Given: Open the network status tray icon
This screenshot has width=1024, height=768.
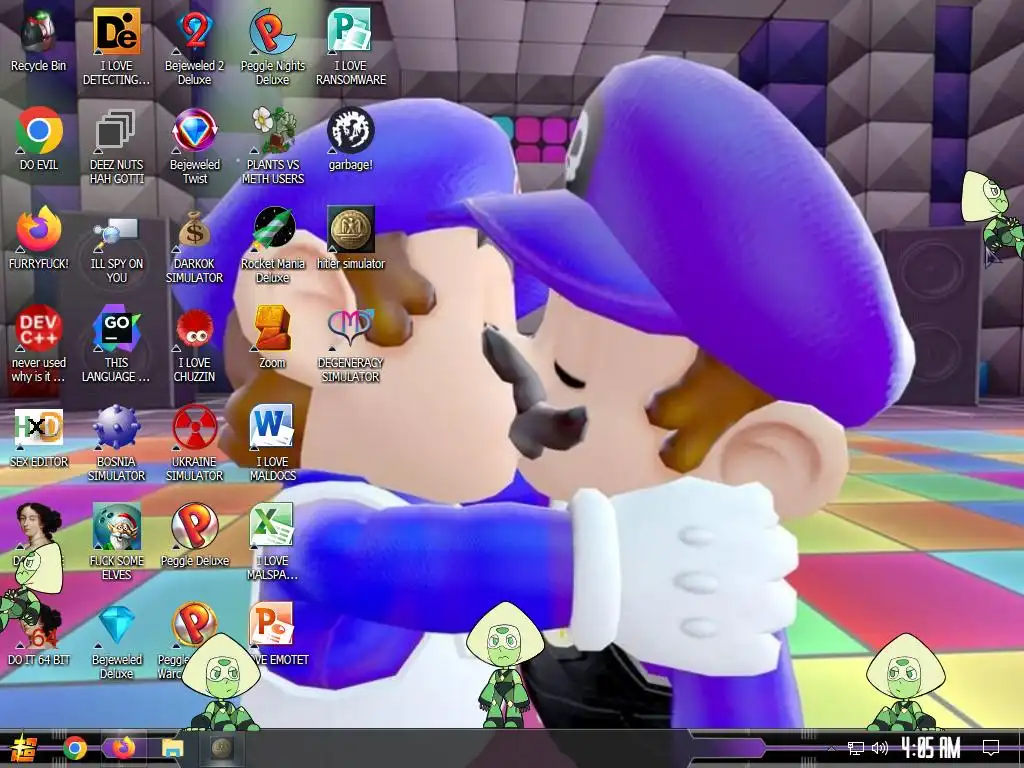Looking at the screenshot, I should (856, 748).
